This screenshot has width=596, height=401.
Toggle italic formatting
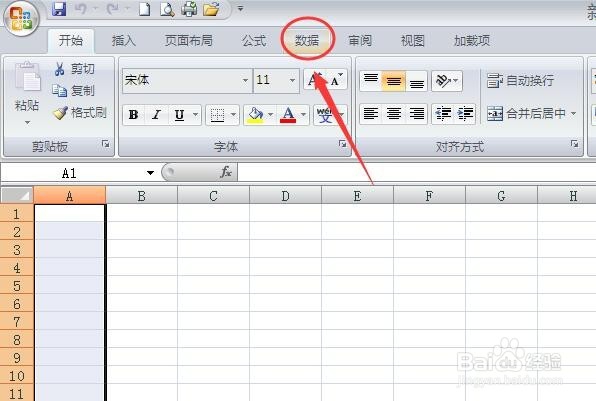(157, 114)
